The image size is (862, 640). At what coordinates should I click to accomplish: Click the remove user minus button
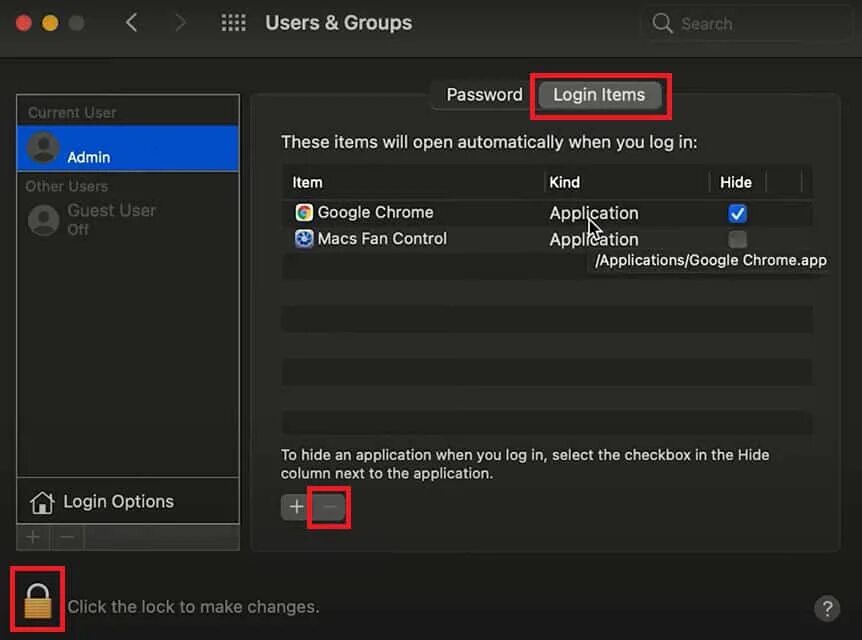click(x=67, y=537)
